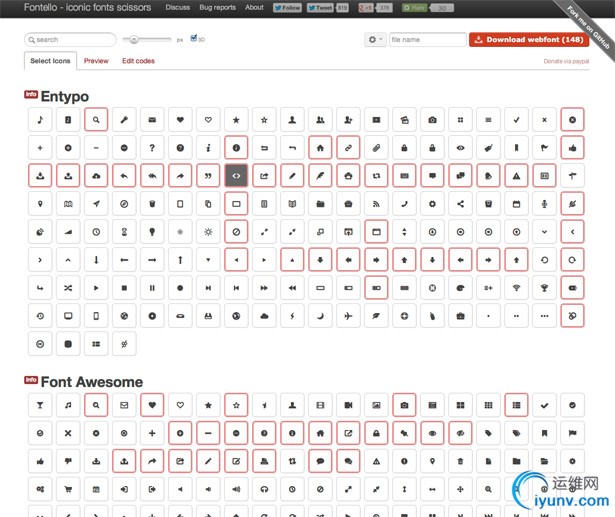Open the About link in top bar
Viewport: 615px width, 517px height.
tap(254, 7)
